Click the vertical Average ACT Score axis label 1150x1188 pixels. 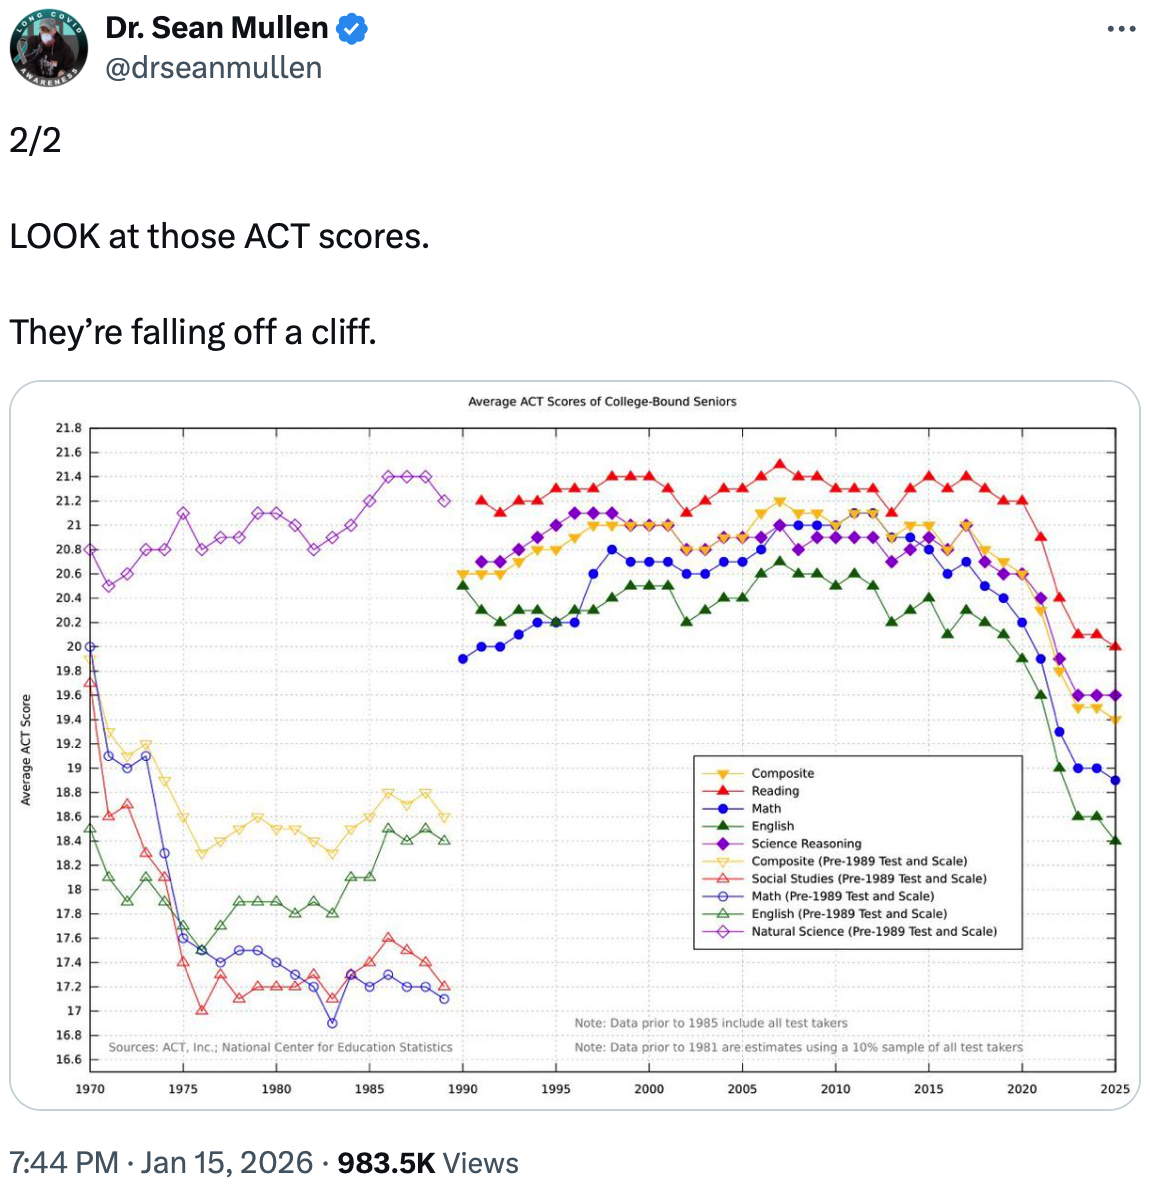(26, 750)
